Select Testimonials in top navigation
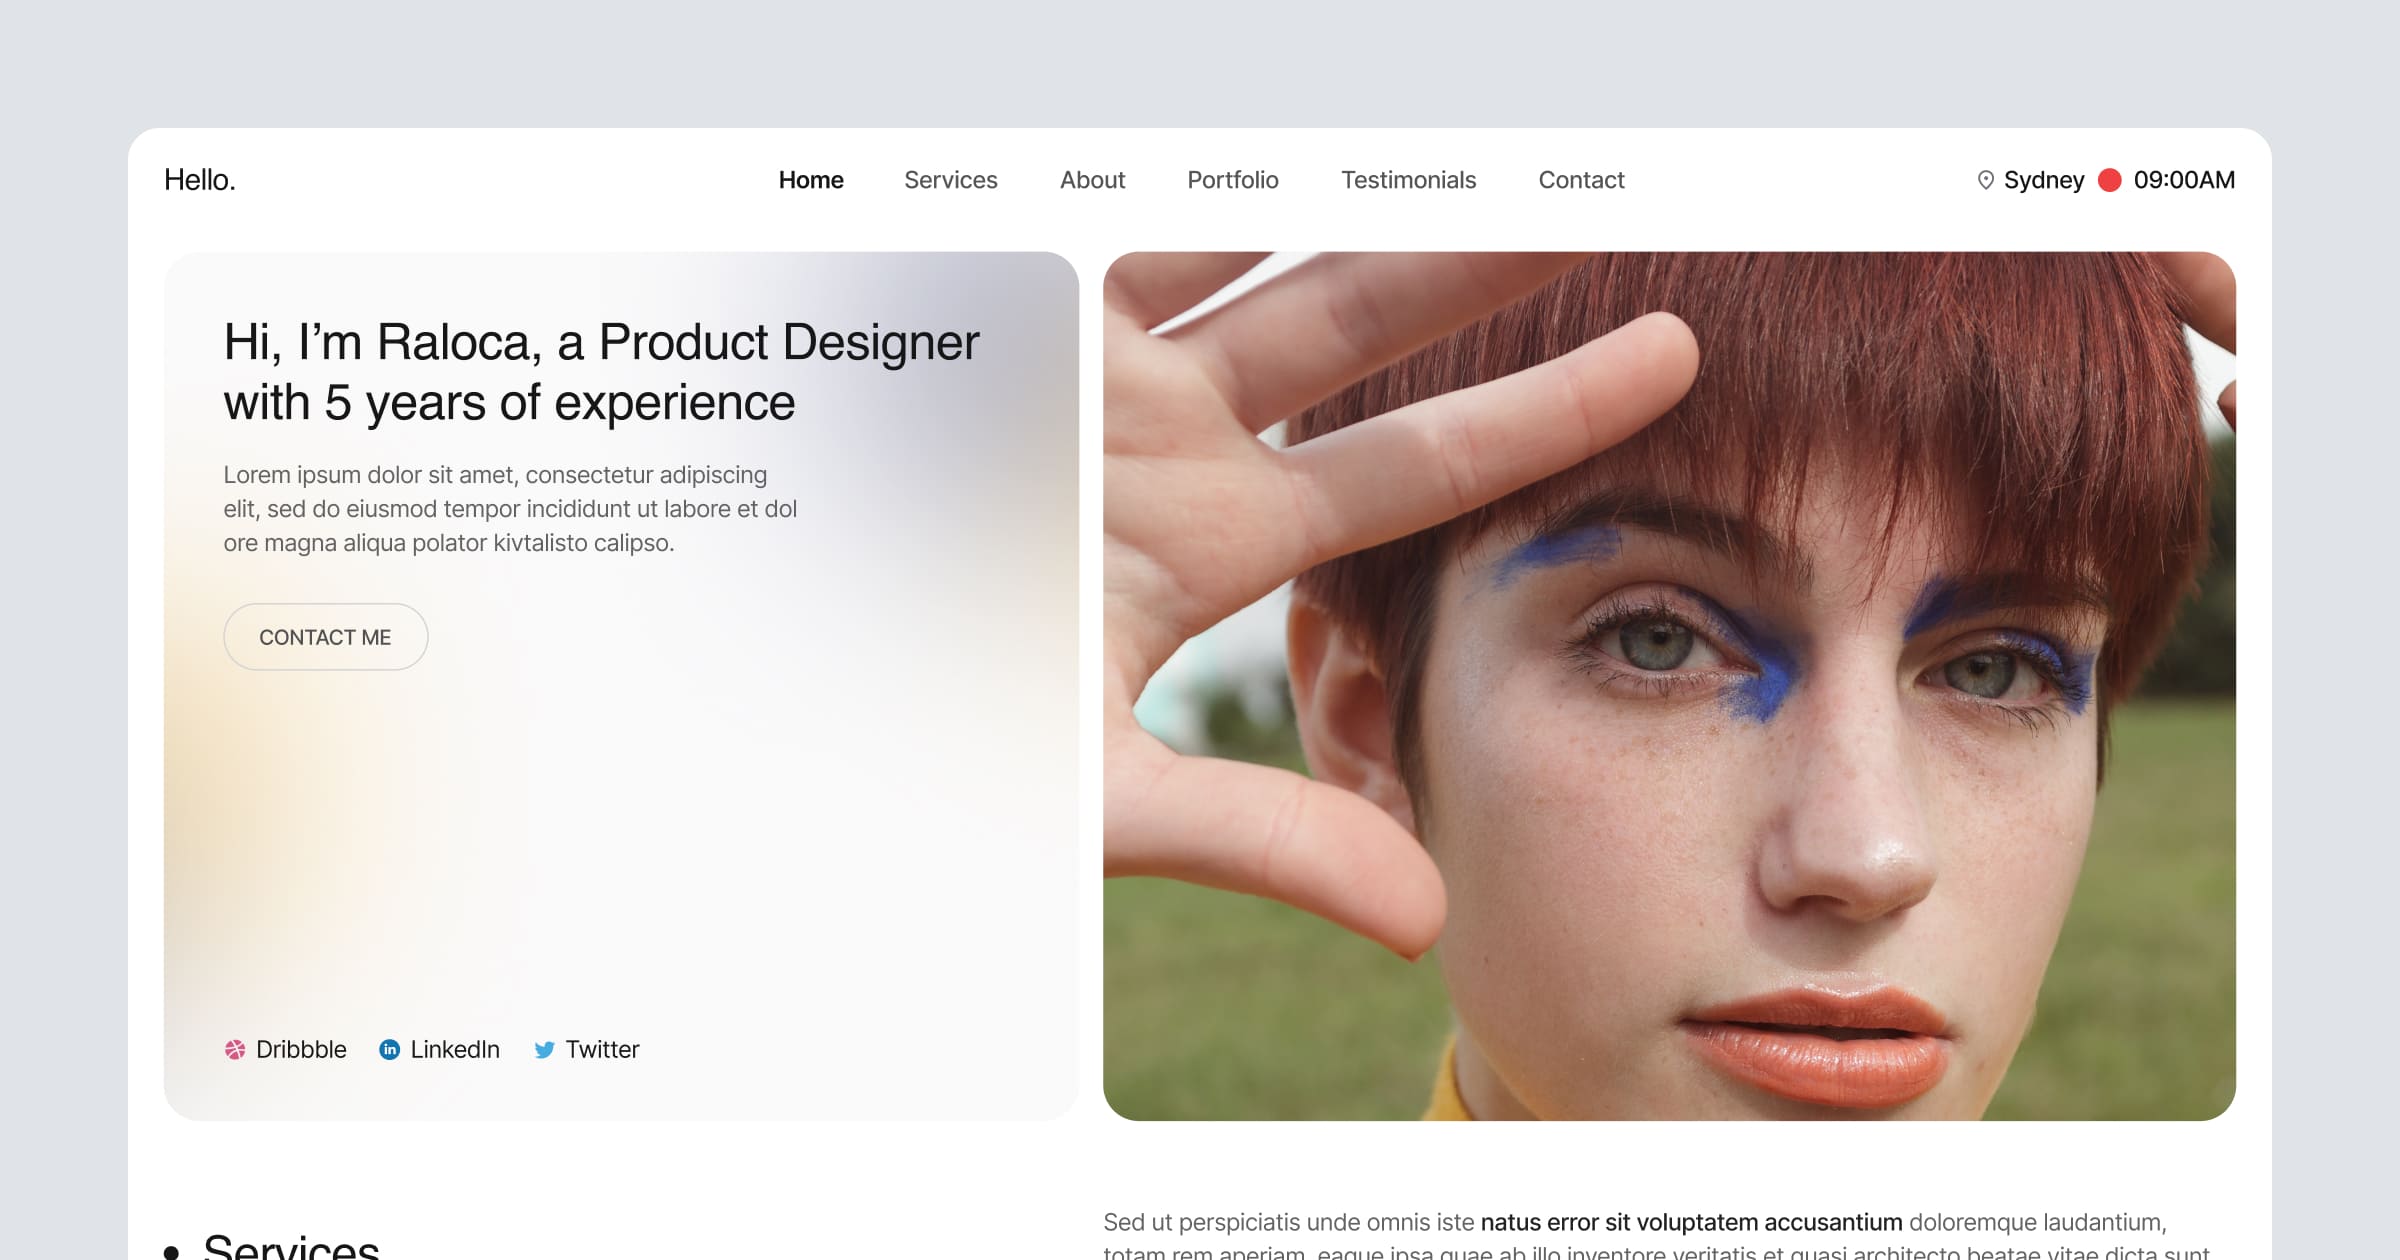This screenshot has width=2400, height=1260. point(1408,180)
